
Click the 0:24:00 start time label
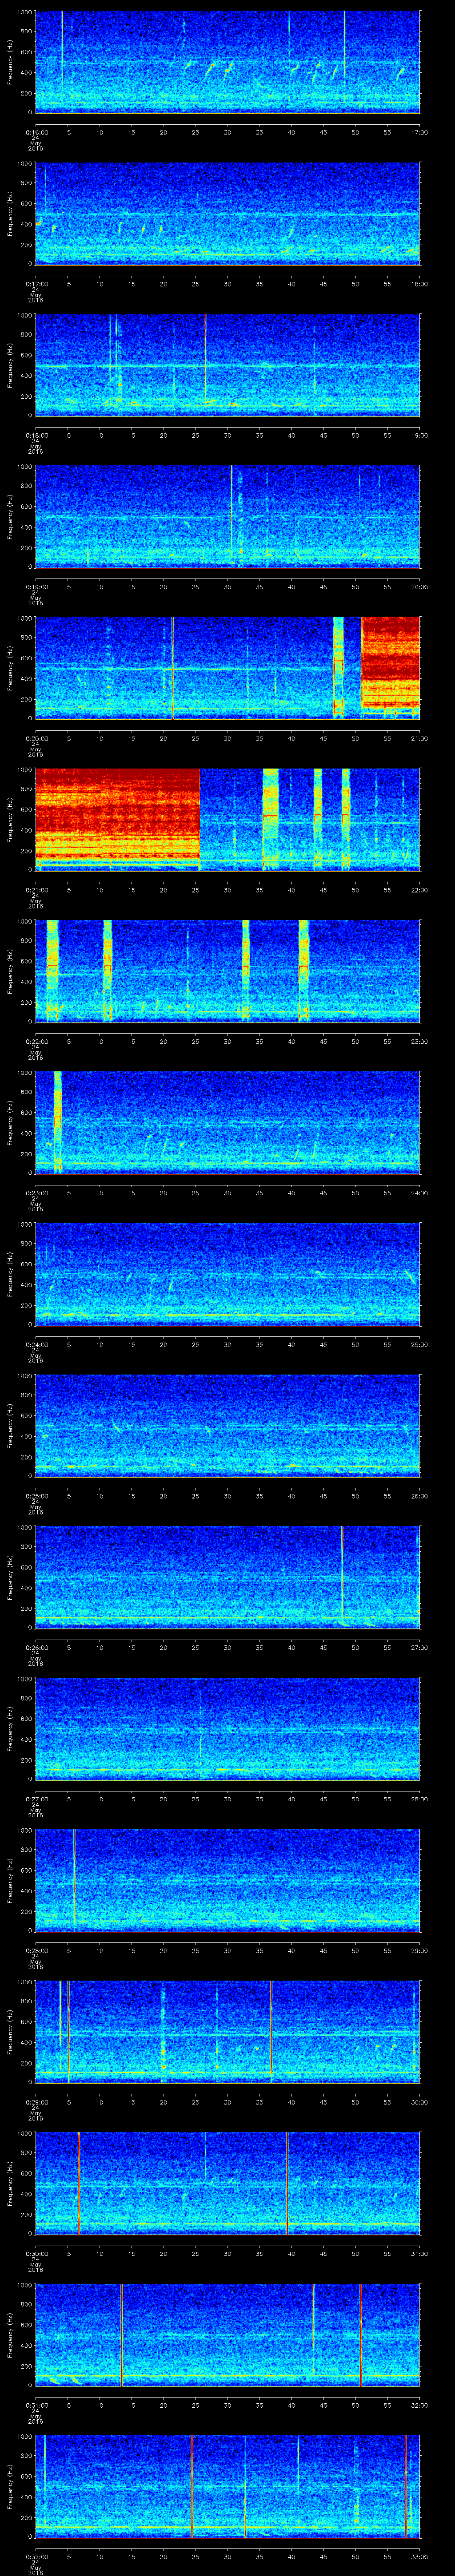click(36, 1344)
